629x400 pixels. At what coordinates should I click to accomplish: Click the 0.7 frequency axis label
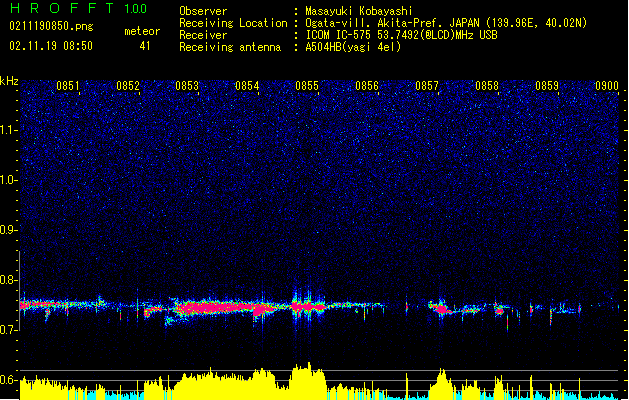9,330
